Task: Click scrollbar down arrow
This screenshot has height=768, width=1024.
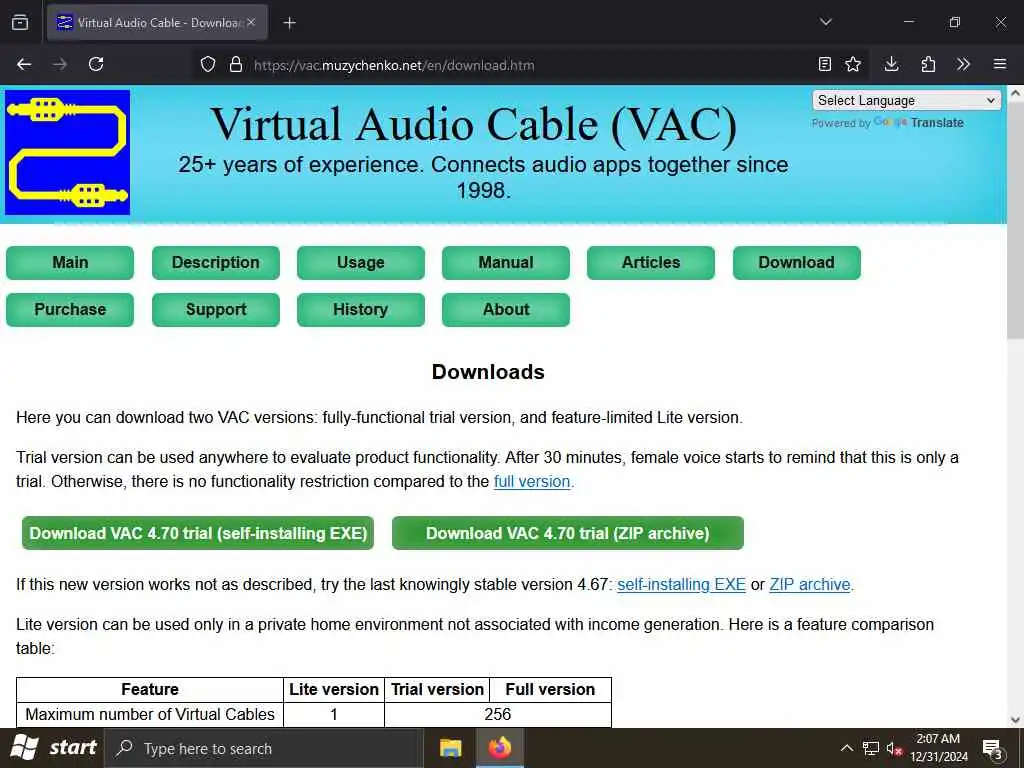Action: click(x=1015, y=720)
